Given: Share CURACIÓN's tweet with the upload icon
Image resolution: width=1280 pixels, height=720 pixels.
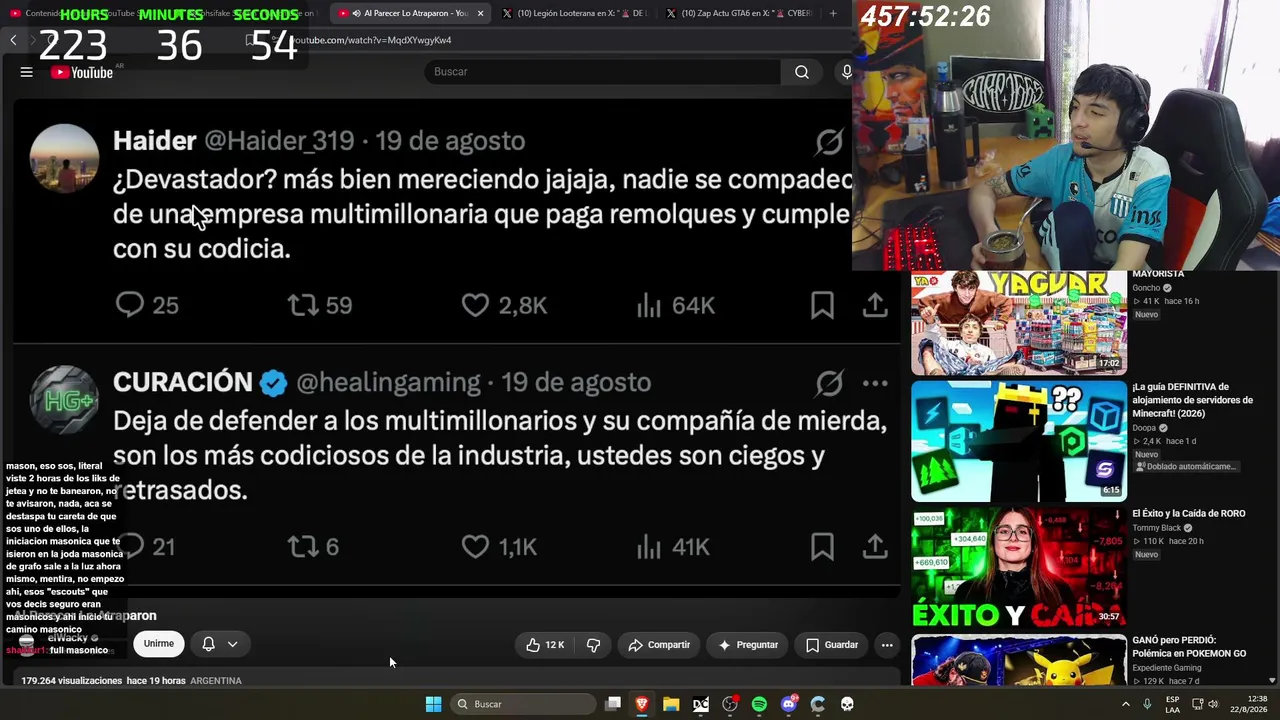Looking at the screenshot, I should [x=875, y=546].
